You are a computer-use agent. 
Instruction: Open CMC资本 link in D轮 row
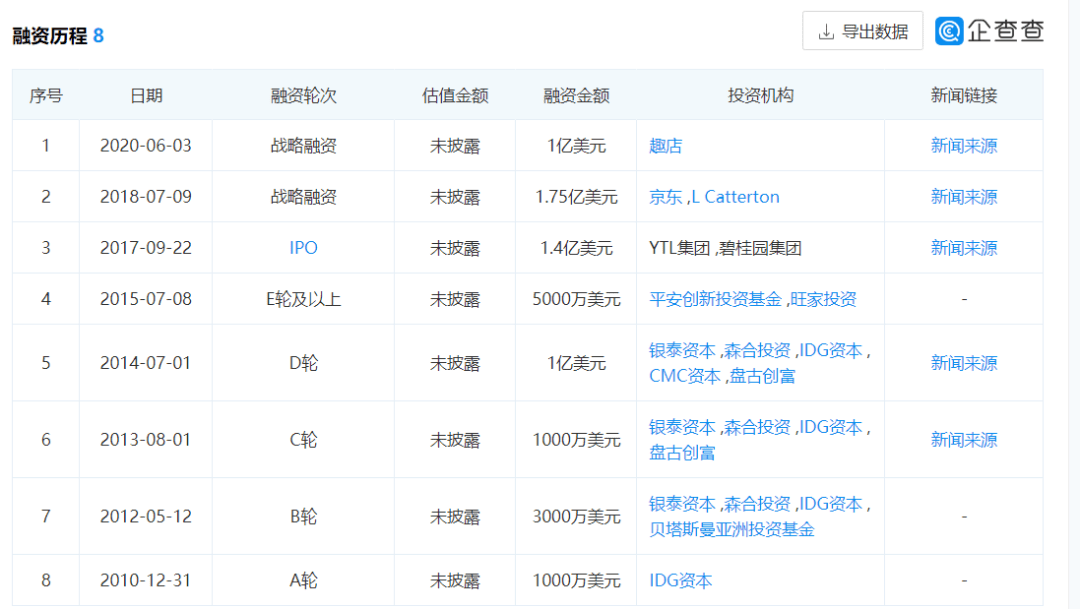coord(685,376)
